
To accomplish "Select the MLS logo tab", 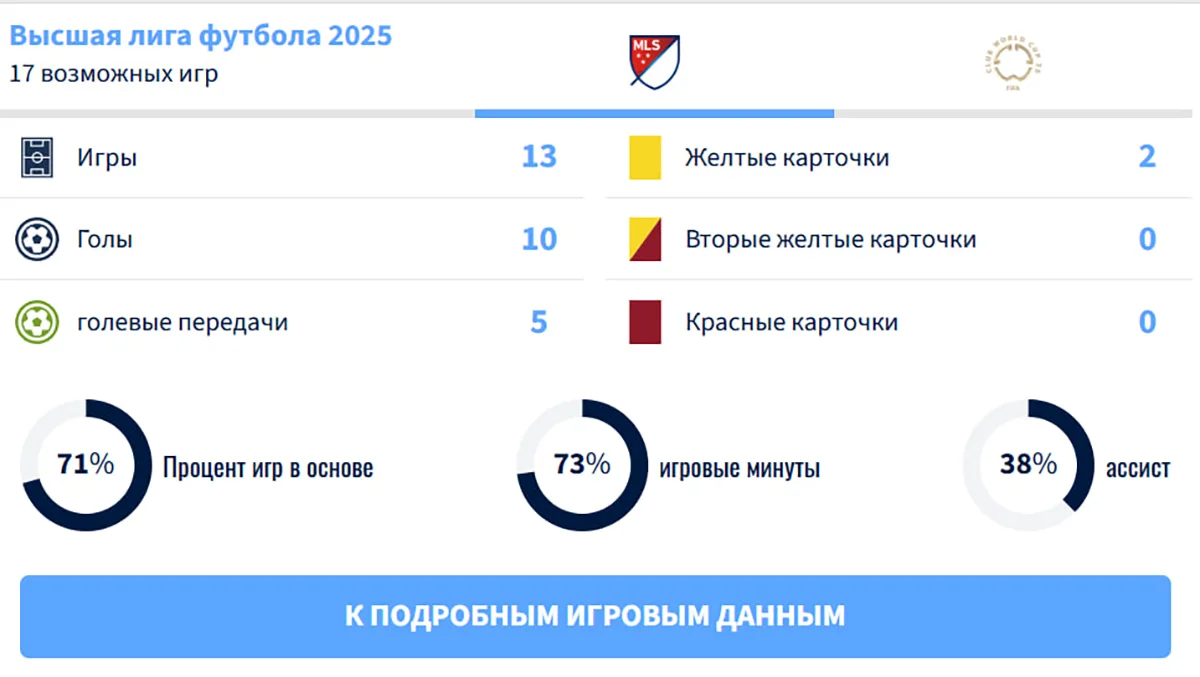I will tap(655, 60).
